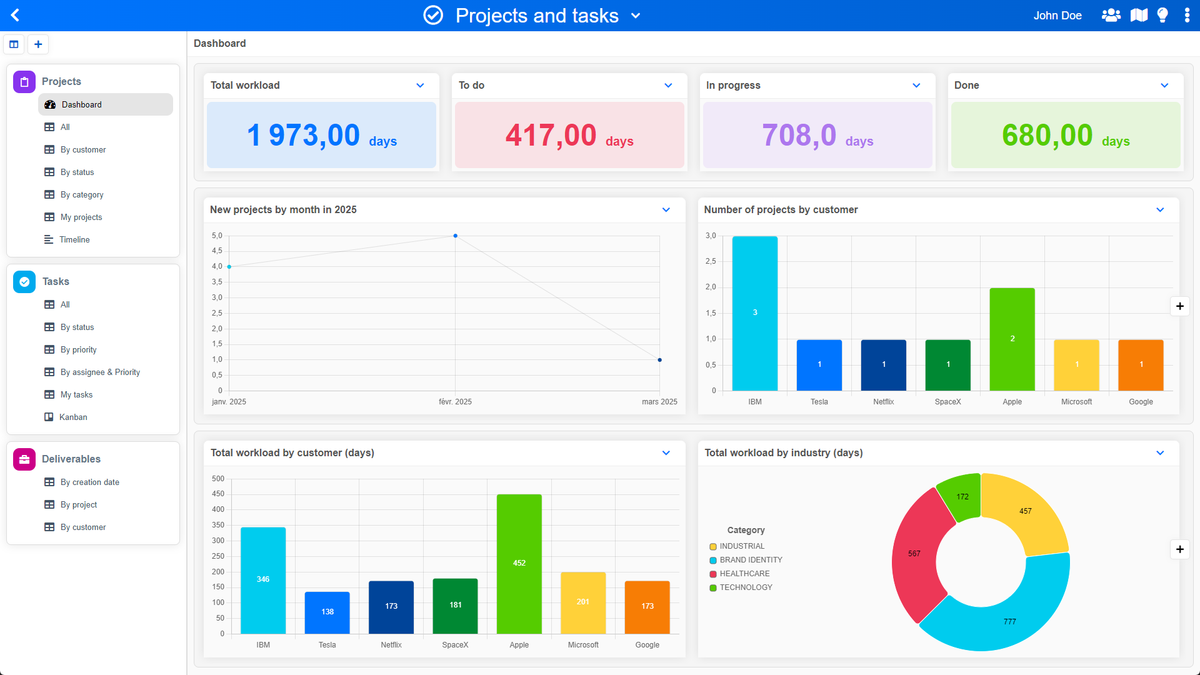Click the pink Deliverables briefcase icon
The image size is (1200, 675).
point(24,459)
